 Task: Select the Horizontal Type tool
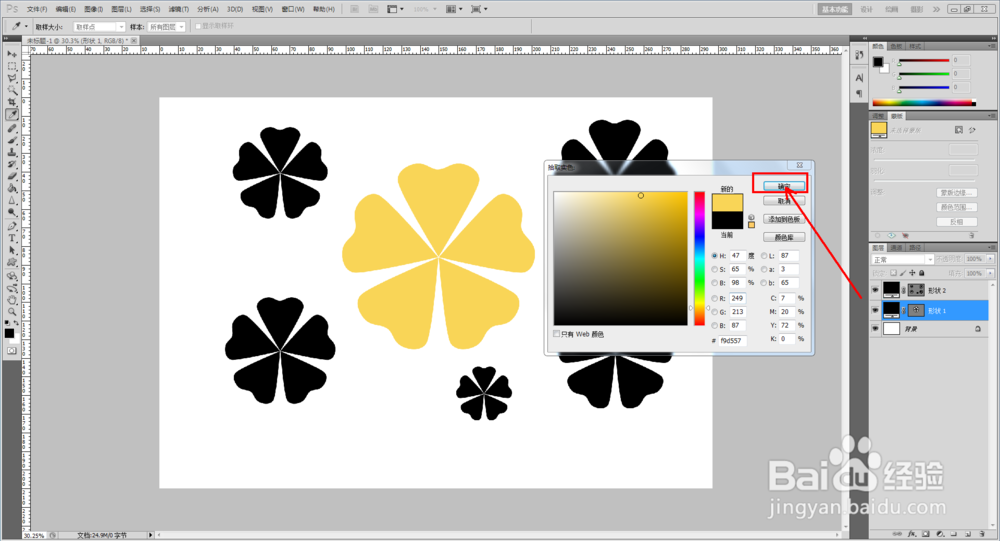tap(11, 239)
